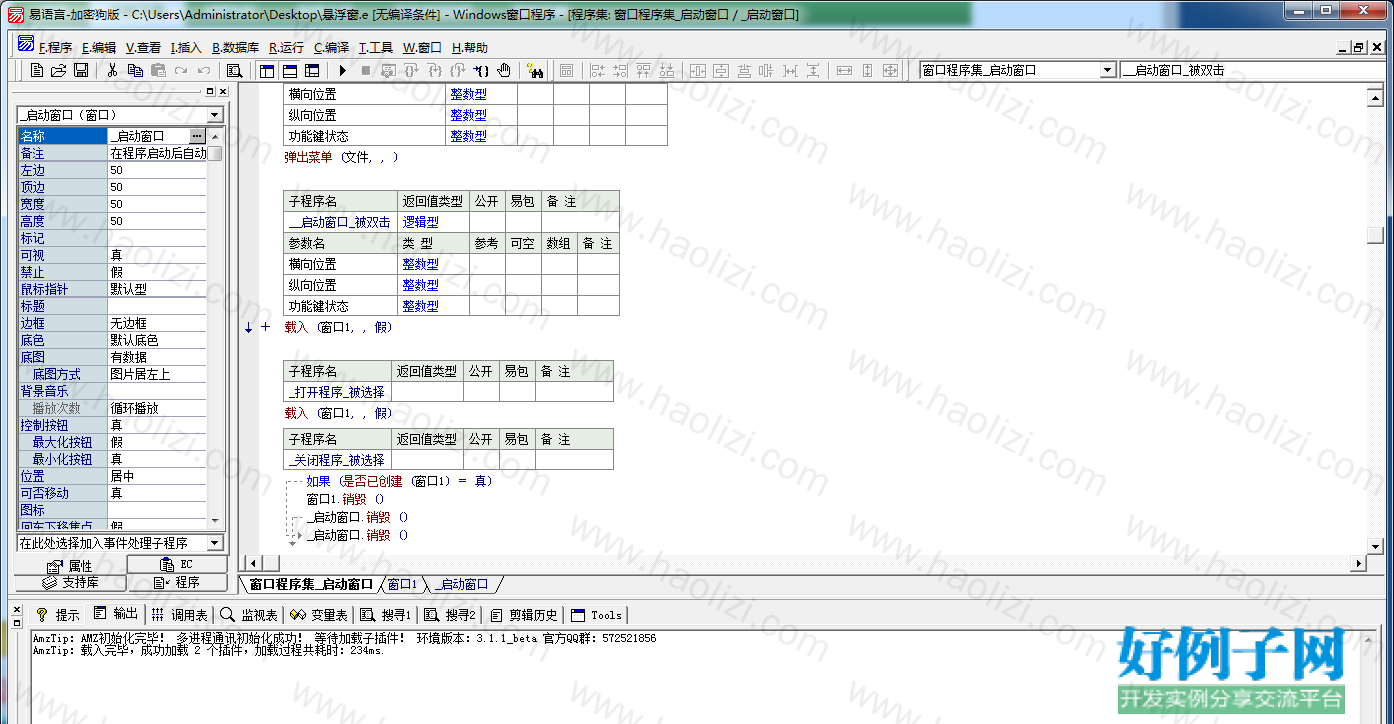Open the 提示 hint tab
This screenshot has height=724, width=1394.
[58, 615]
